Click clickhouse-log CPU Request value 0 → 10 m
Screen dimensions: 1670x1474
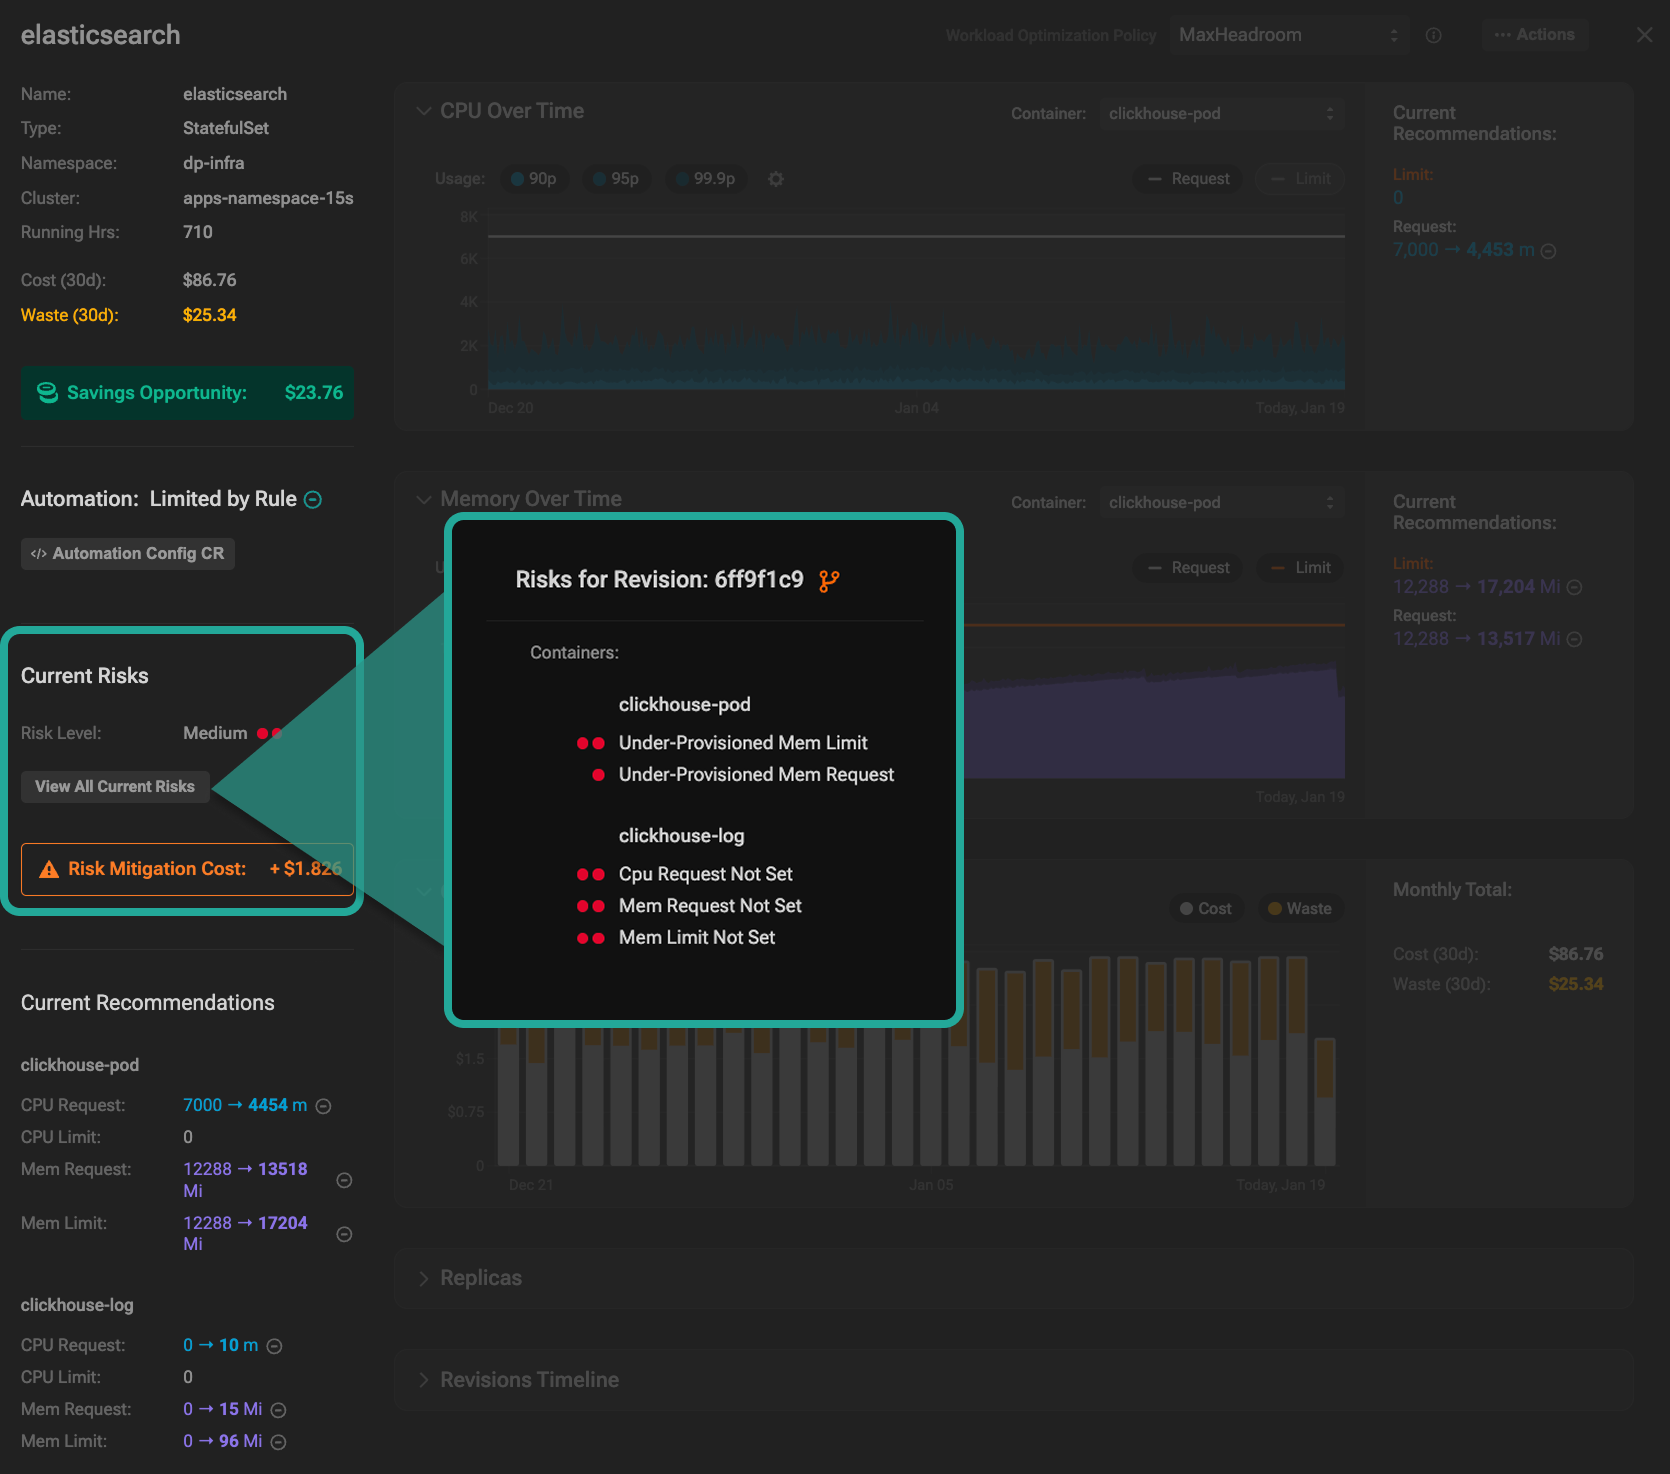point(221,1345)
